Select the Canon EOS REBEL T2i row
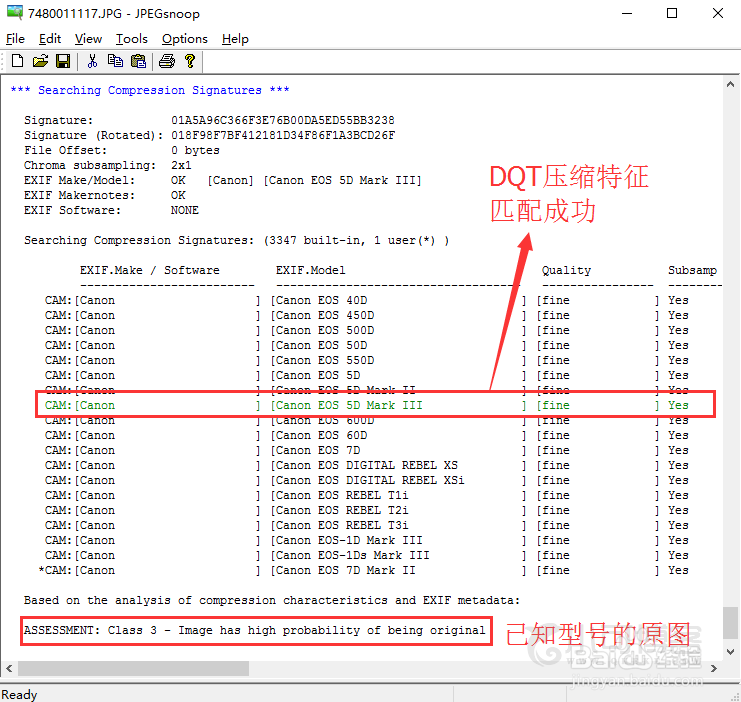The image size is (741, 702). [x=366, y=510]
